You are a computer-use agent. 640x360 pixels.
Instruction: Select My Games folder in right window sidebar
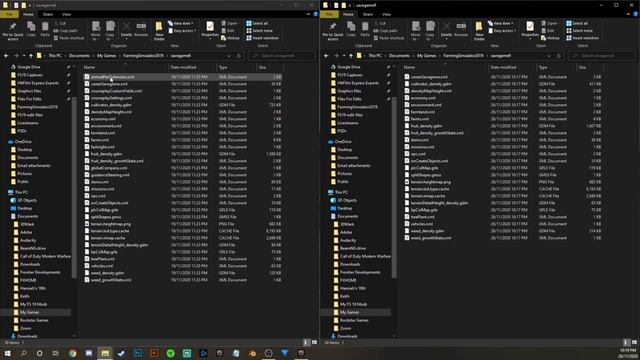(x=349, y=312)
